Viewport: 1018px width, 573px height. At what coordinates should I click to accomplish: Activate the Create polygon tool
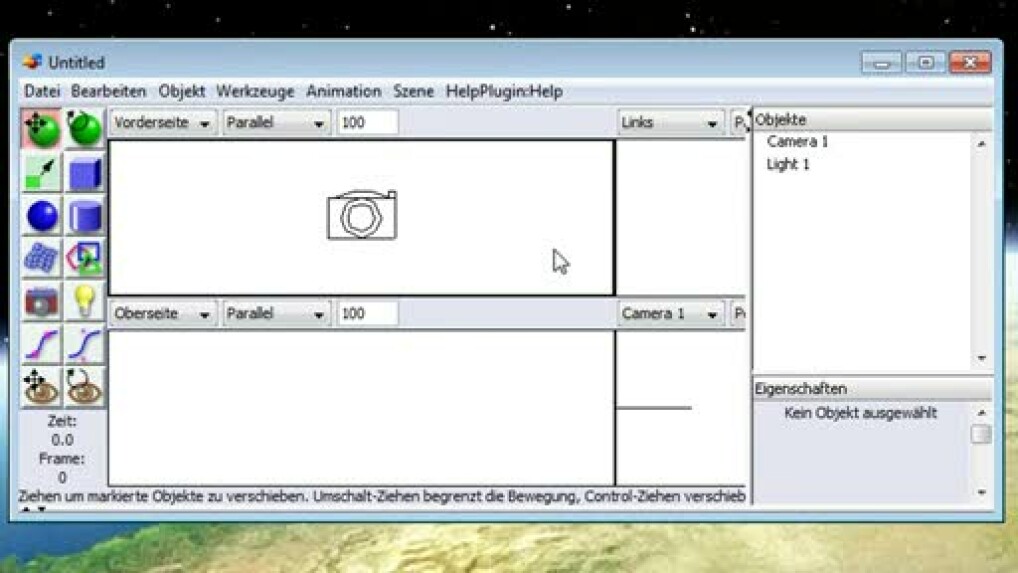85,259
